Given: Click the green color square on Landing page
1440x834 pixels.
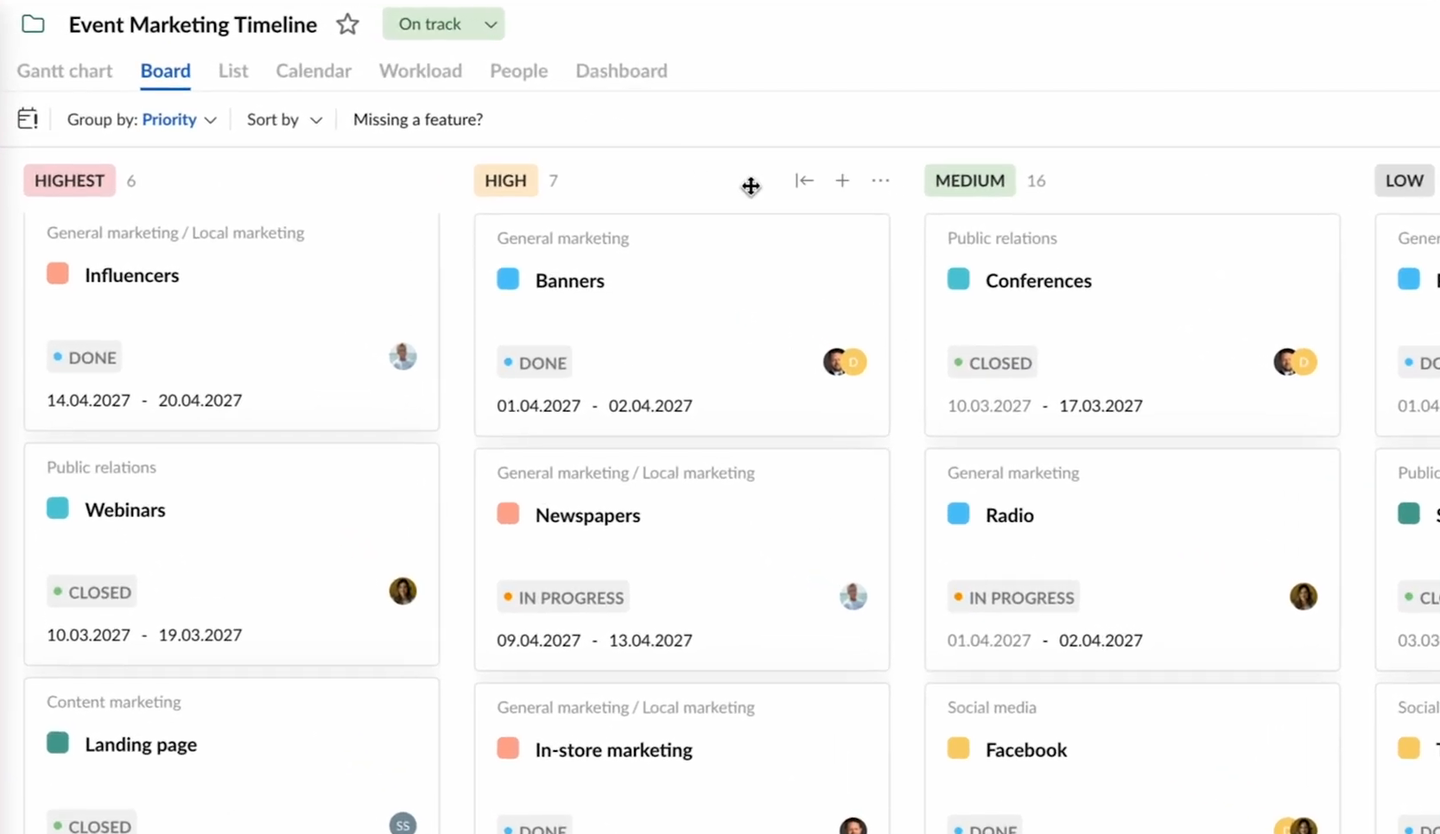Looking at the screenshot, I should pyautogui.click(x=58, y=743).
